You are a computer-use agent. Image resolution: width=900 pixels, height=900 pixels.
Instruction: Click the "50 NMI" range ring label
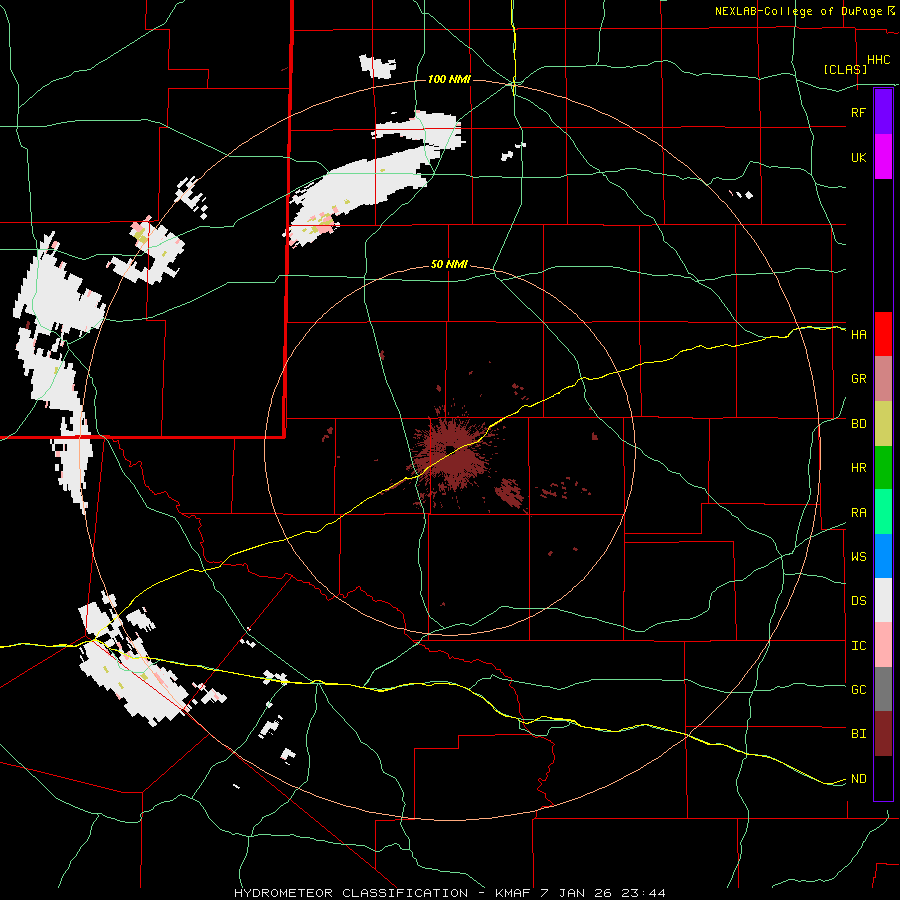tap(449, 265)
